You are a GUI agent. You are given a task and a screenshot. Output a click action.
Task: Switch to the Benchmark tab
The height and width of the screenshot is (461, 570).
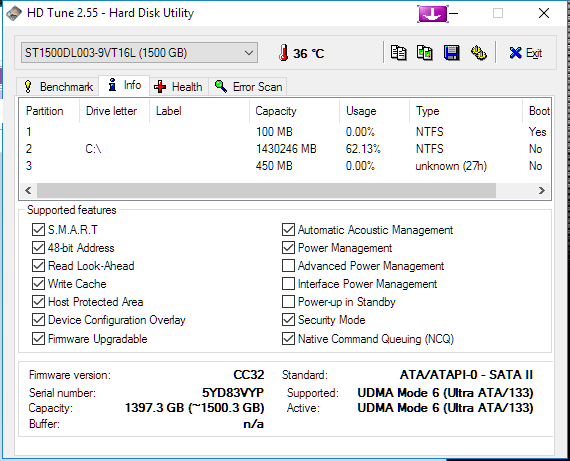pyautogui.click(x=58, y=87)
